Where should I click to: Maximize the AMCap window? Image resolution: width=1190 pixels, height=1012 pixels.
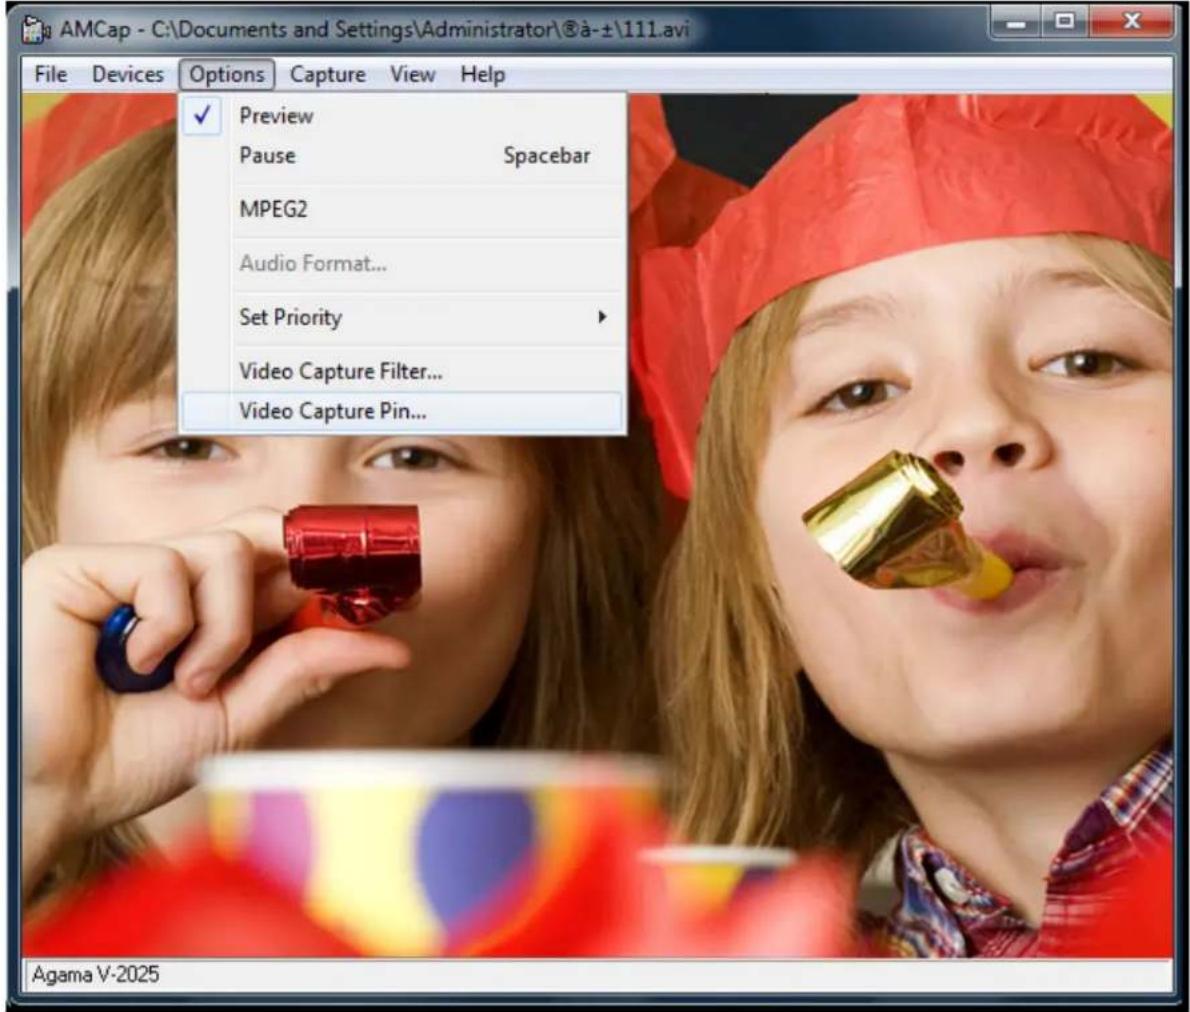[1064, 22]
